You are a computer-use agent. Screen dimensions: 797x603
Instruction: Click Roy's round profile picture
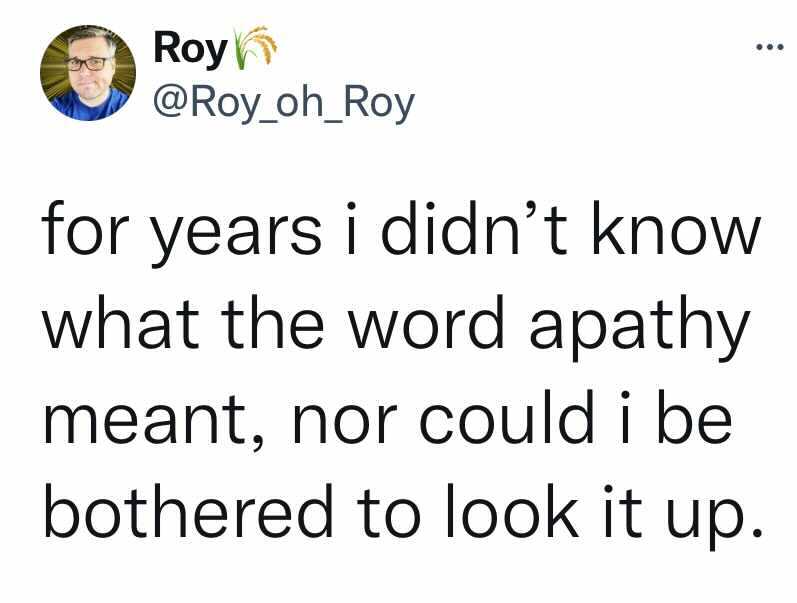pos(88,73)
